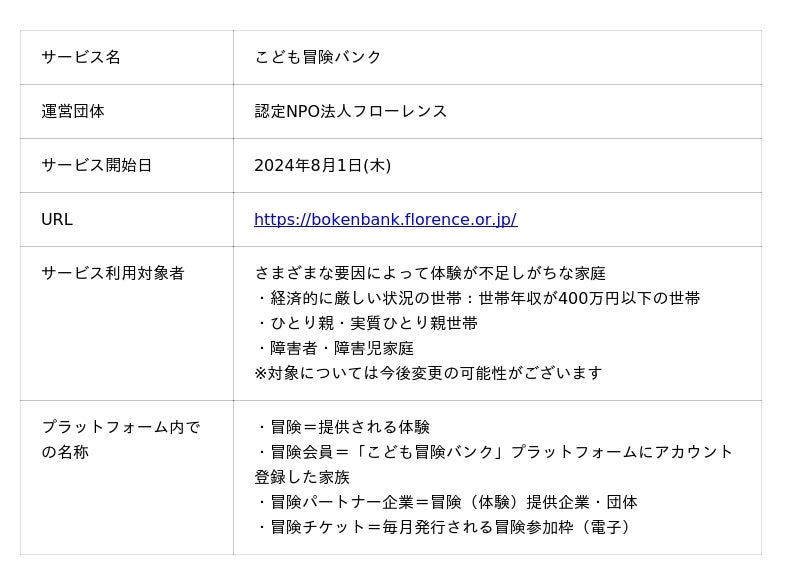The image size is (800, 585).
Task: Click the プラットフォーム内での名称 label
Action: [x=120, y=440]
